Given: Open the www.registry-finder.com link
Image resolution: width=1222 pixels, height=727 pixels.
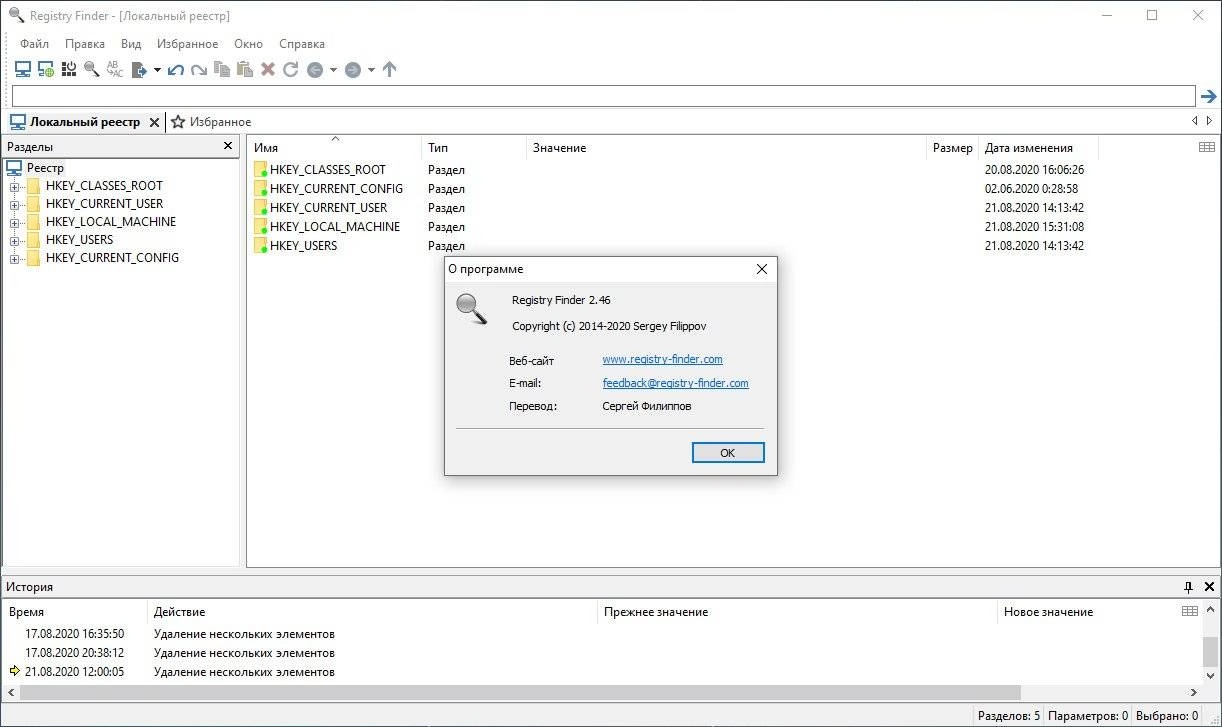Looking at the screenshot, I should (662, 359).
